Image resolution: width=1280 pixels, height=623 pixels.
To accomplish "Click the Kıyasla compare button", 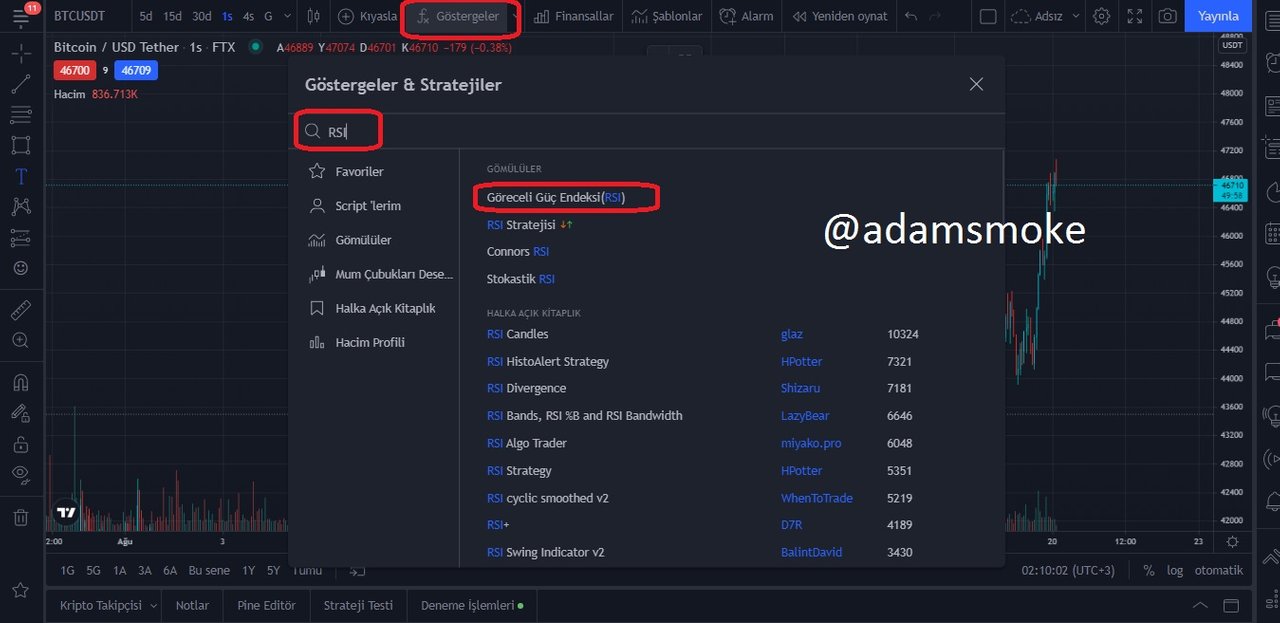I will click(368, 16).
